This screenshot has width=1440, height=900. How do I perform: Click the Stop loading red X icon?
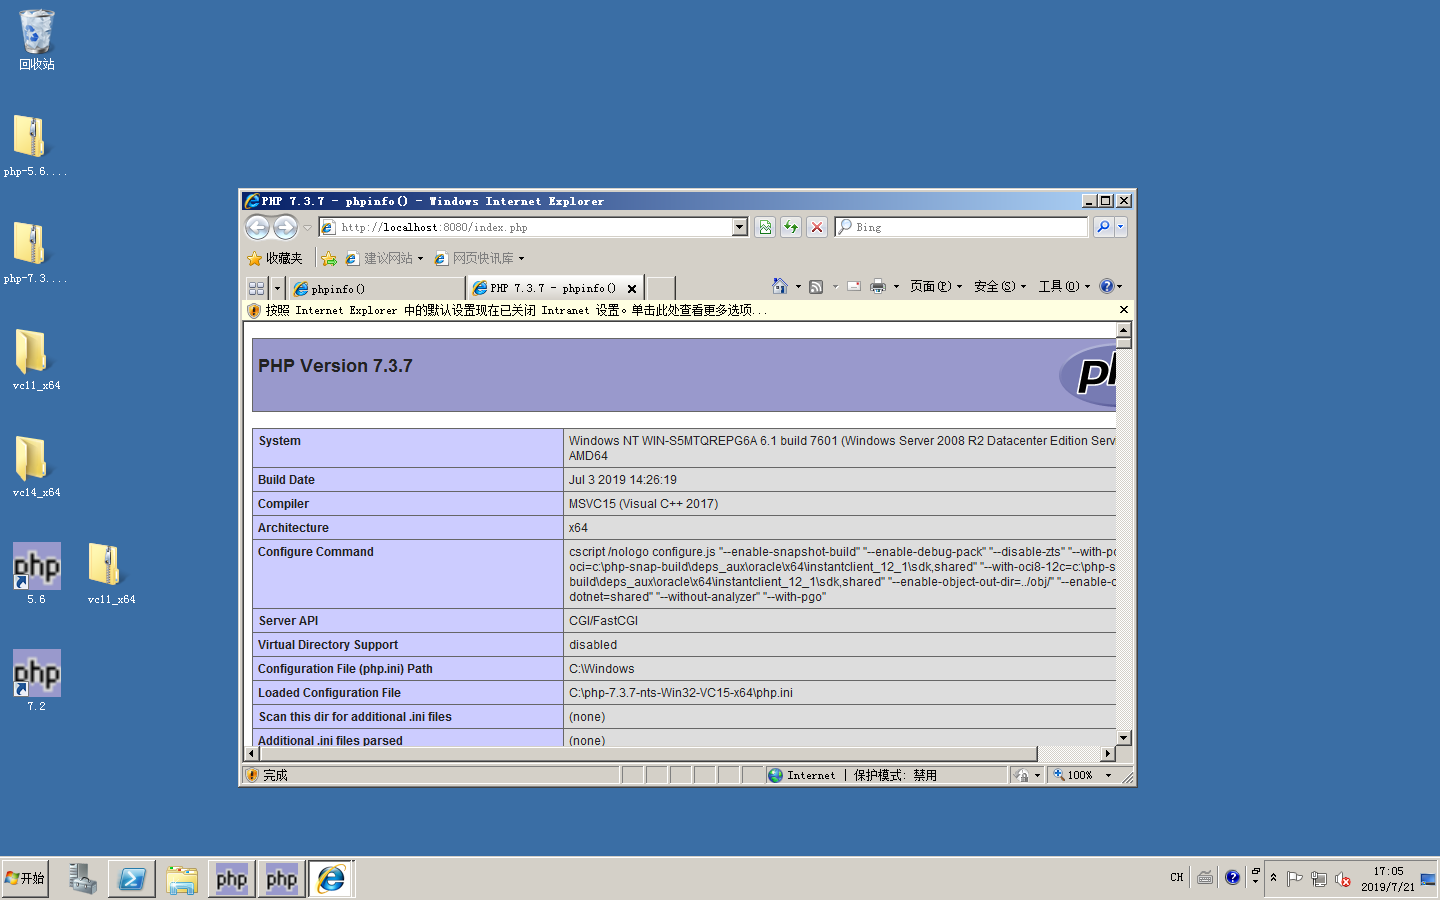click(x=817, y=228)
